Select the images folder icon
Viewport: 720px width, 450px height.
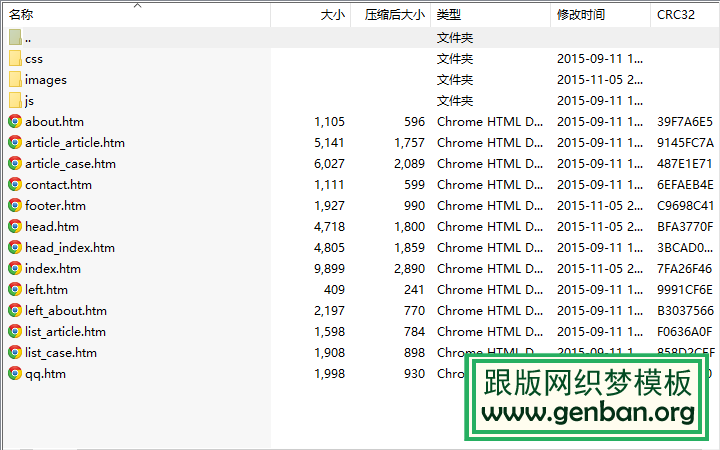point(15,79)
